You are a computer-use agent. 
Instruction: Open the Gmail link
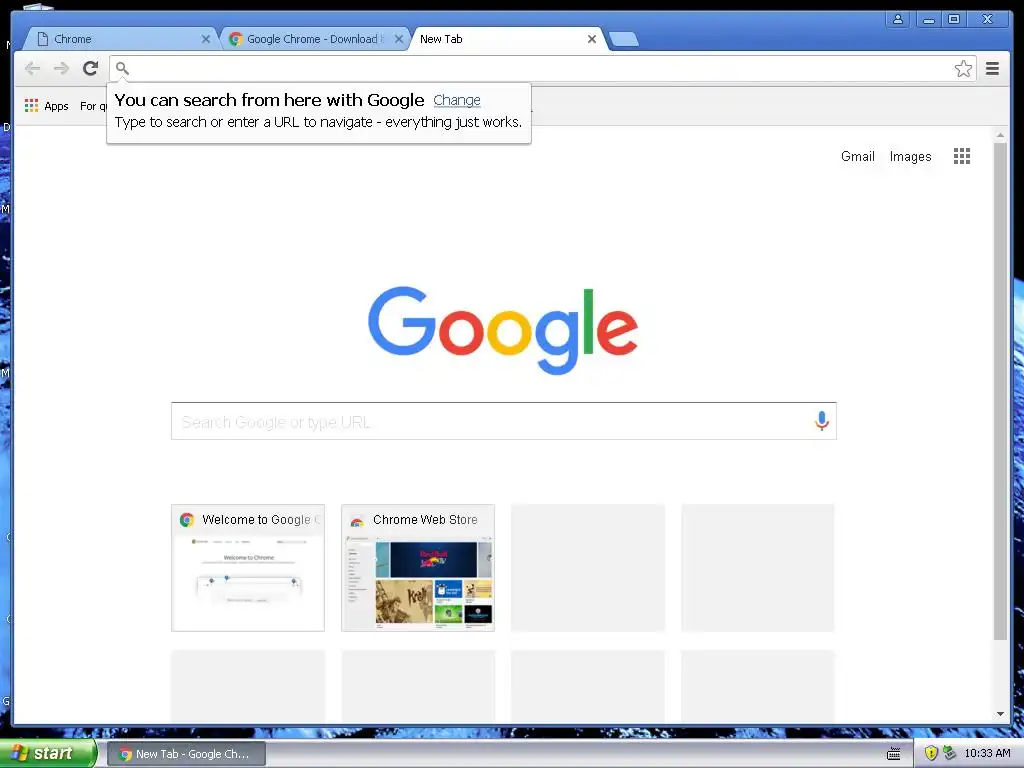[x=857, y=157]
